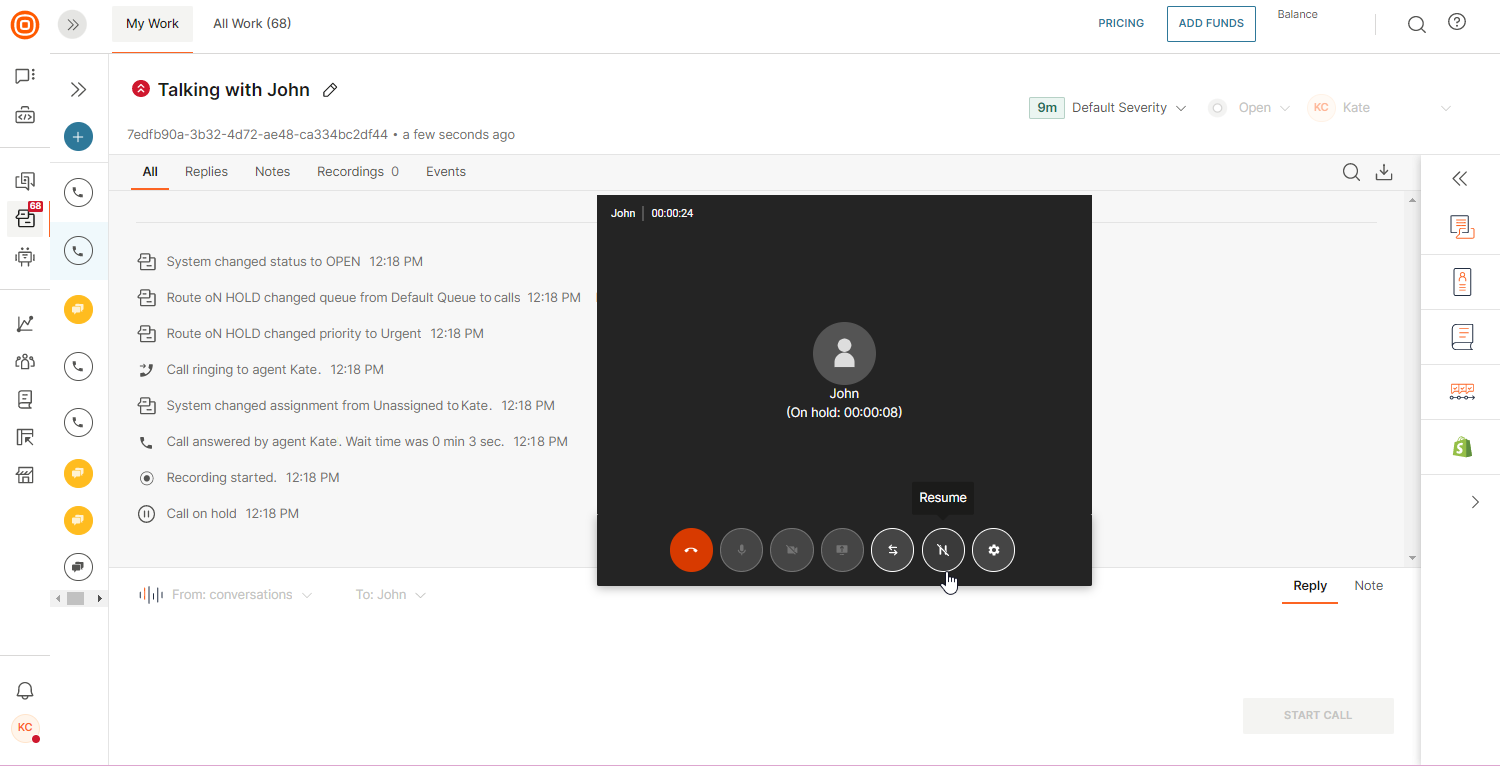Search within the conversation timeline
Viewport: 1500px width, 766px height.
1350,172
